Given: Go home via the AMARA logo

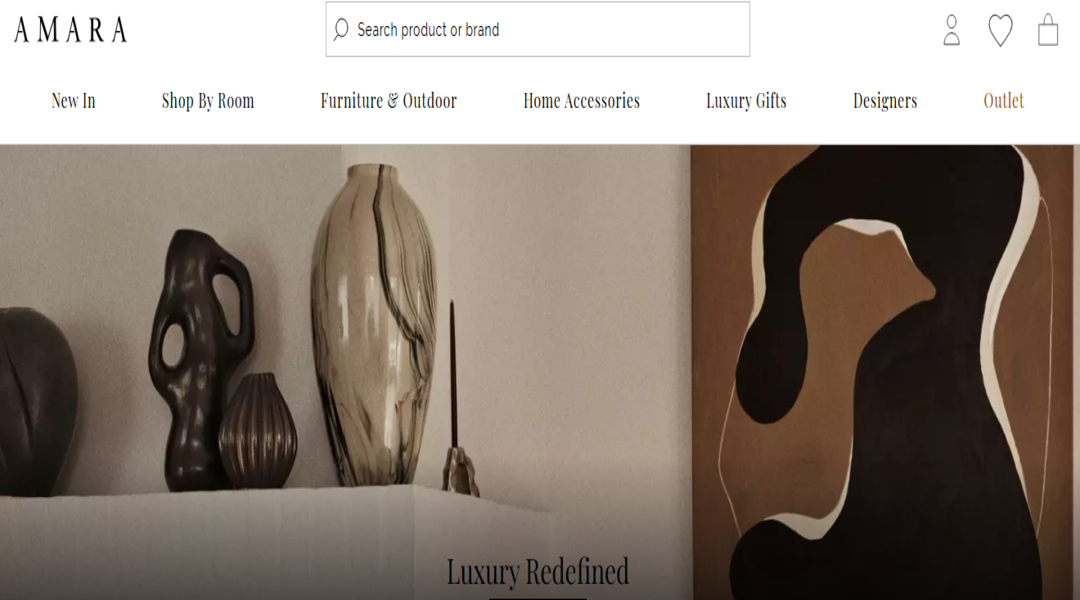Looking at the screenshot, I should click(70, 30).
